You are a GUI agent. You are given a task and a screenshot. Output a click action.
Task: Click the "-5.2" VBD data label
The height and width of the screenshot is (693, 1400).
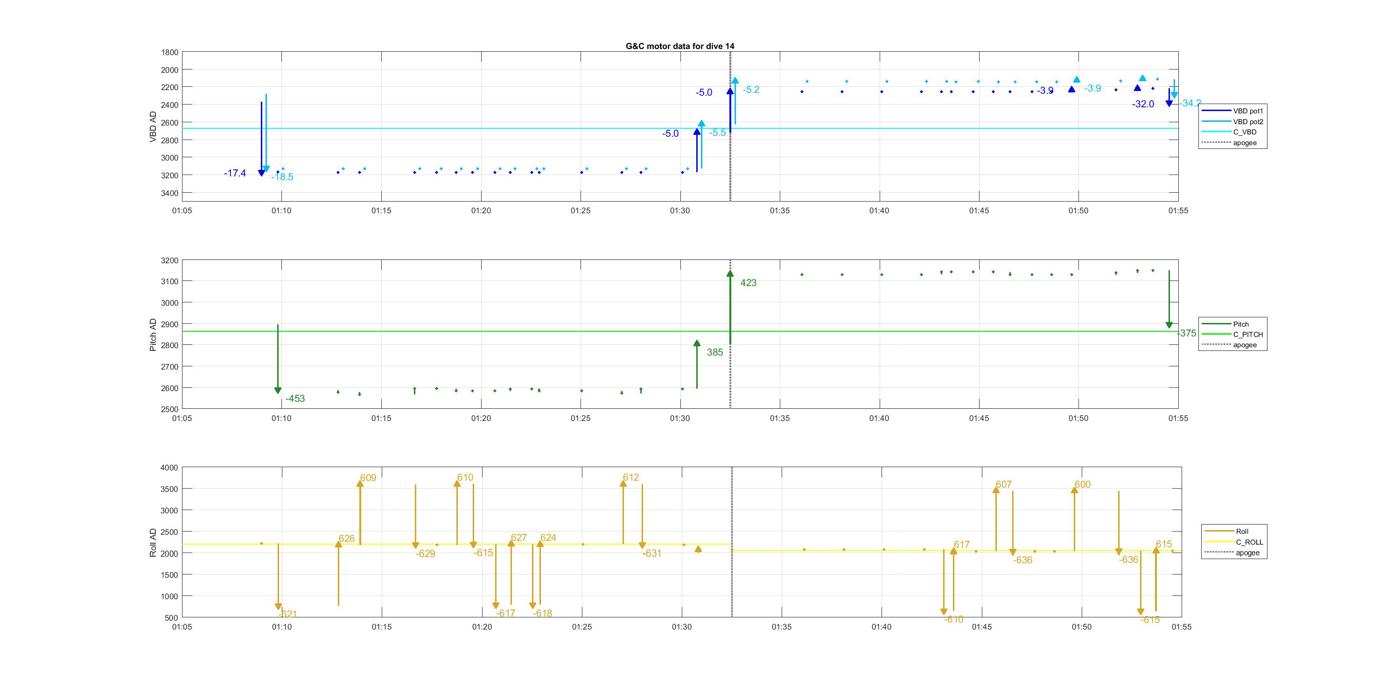(x=751, y=90)
